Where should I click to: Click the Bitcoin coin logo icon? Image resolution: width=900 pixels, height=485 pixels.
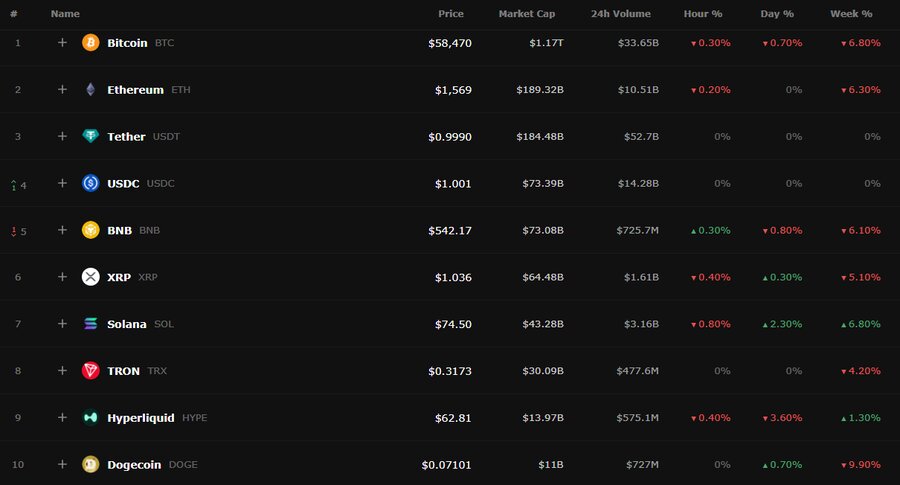click(x=90, y=42)
